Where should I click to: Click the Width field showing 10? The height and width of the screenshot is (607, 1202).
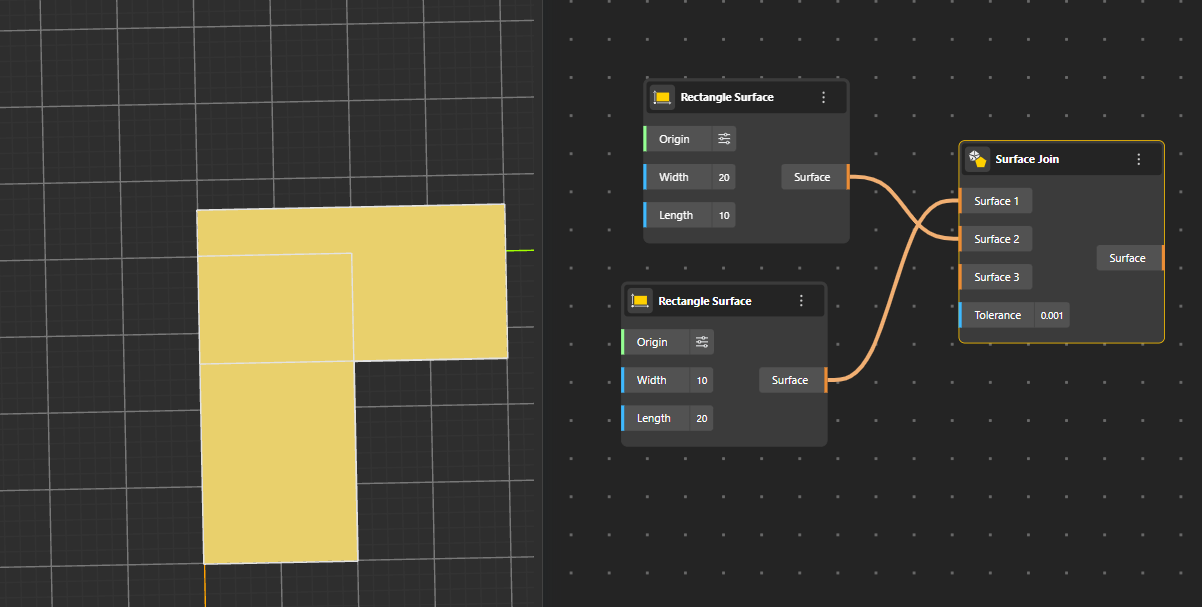[x=701, y=380]
